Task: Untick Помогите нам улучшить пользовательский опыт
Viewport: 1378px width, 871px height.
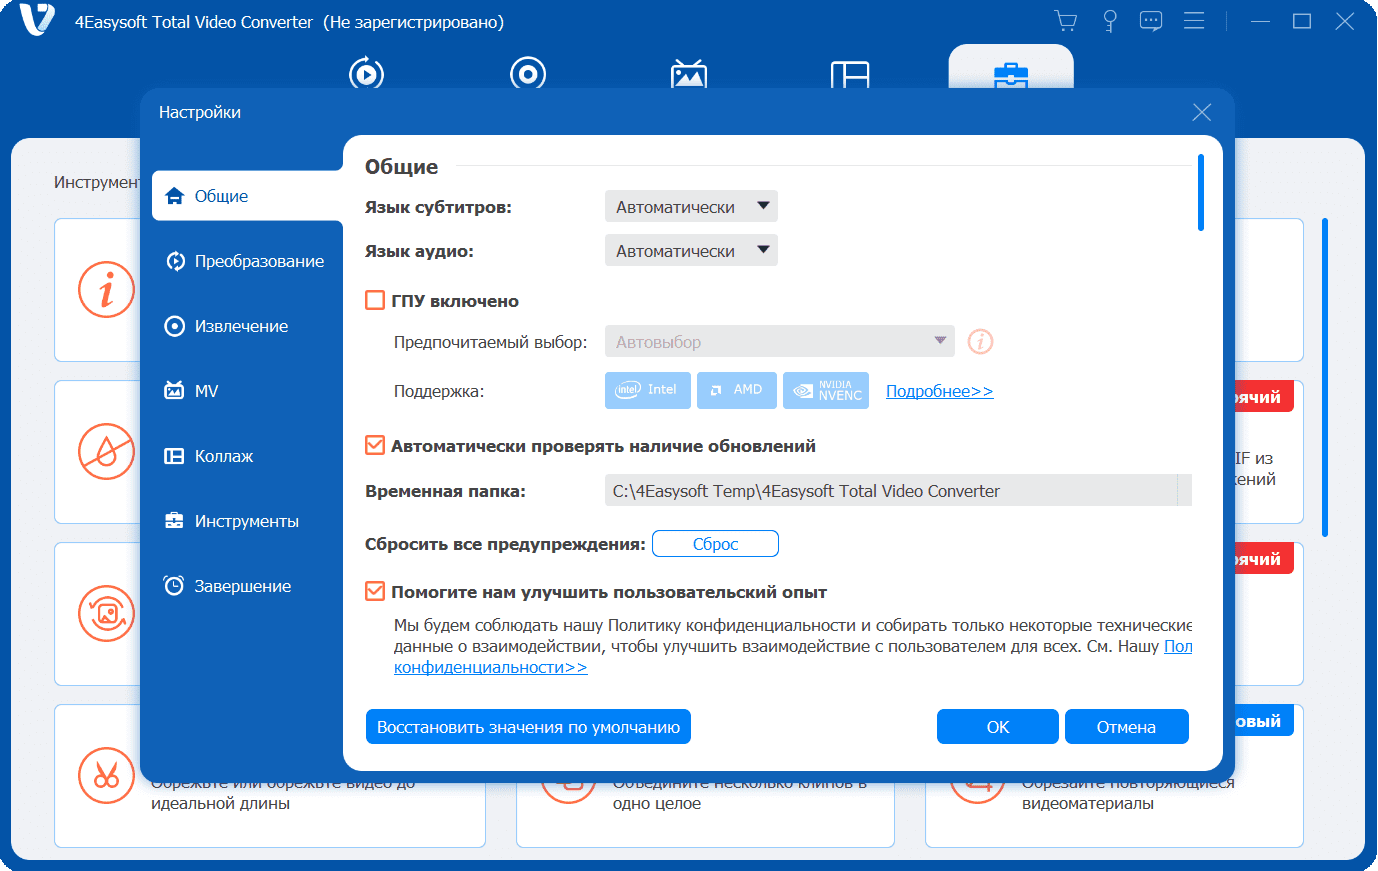Action: click(375, 591)
